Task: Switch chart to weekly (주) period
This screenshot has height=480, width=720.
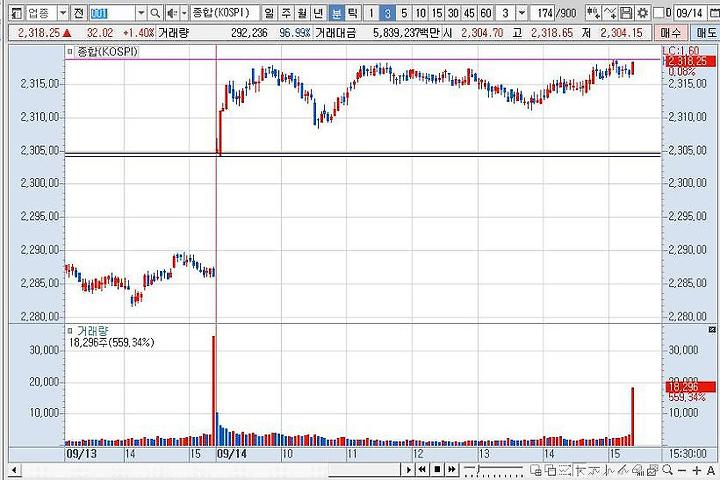Action: coord(286,13)
